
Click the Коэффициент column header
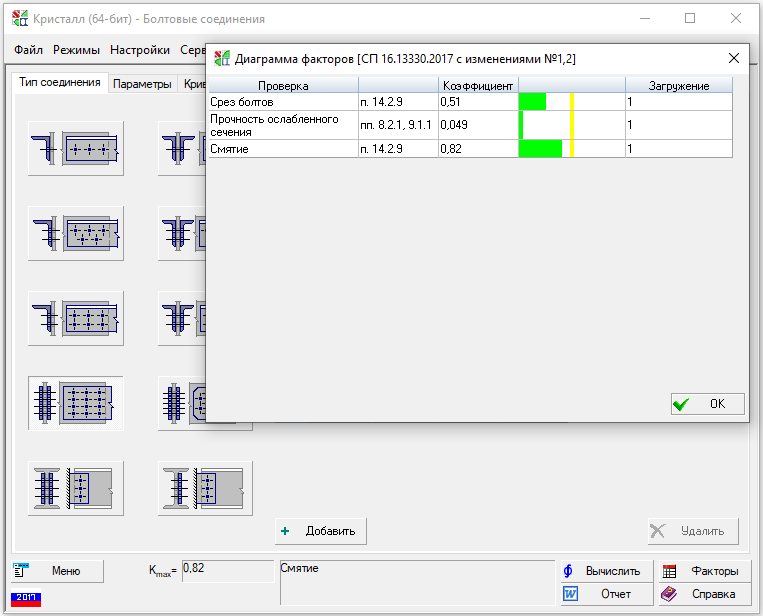478,86
